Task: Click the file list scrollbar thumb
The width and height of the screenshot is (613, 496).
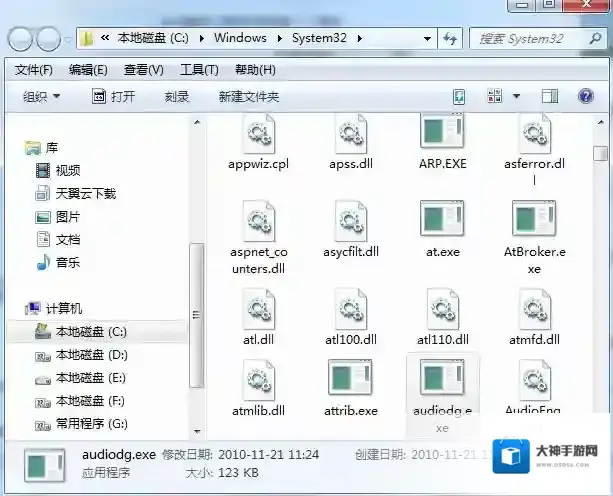Action: click(600, 153)
